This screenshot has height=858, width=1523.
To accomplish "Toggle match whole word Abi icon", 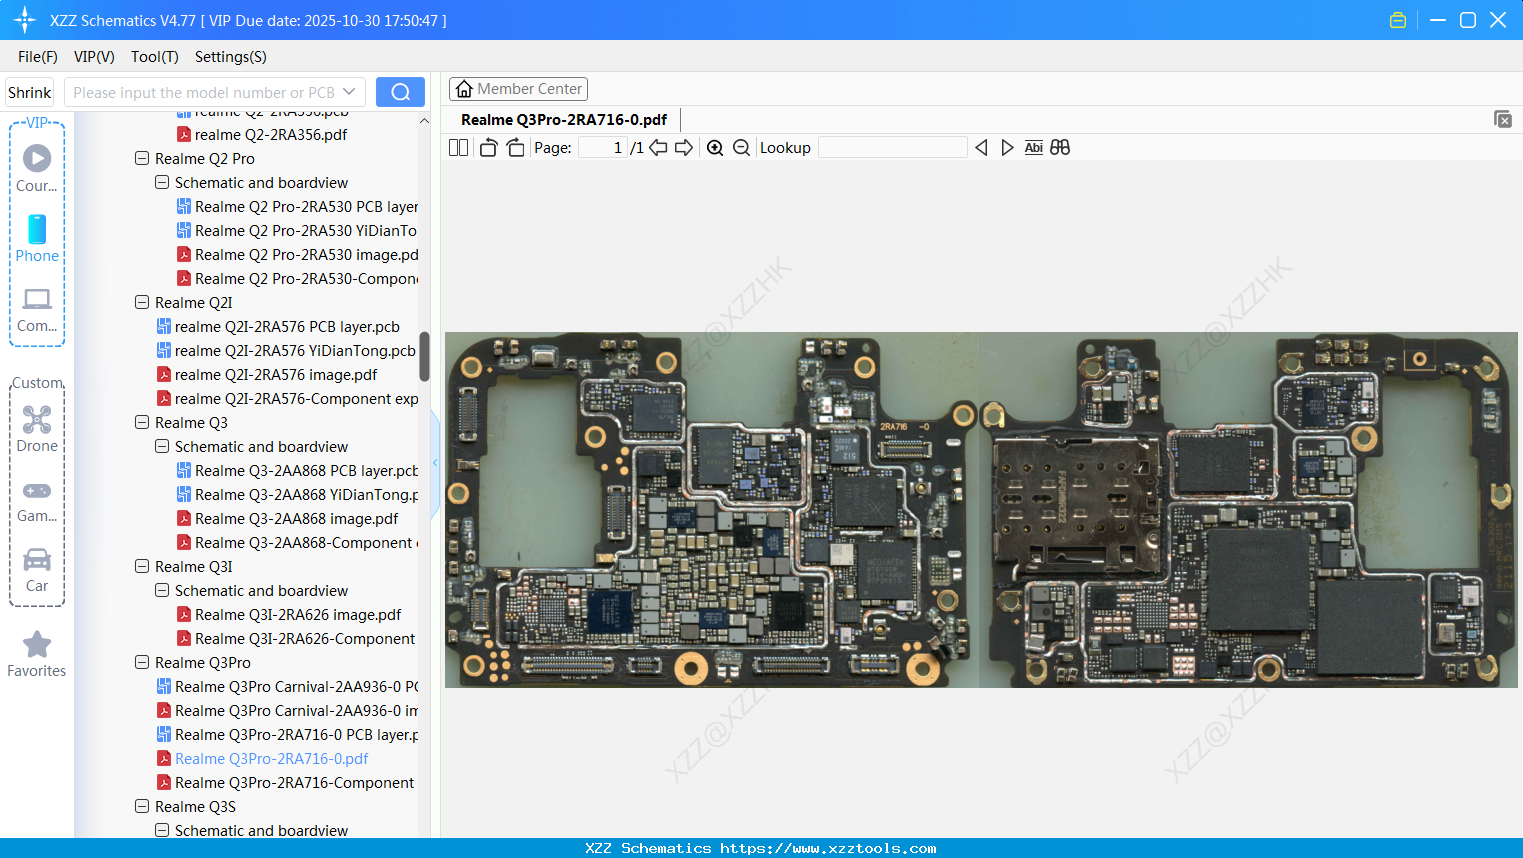I will point(1034,148).
